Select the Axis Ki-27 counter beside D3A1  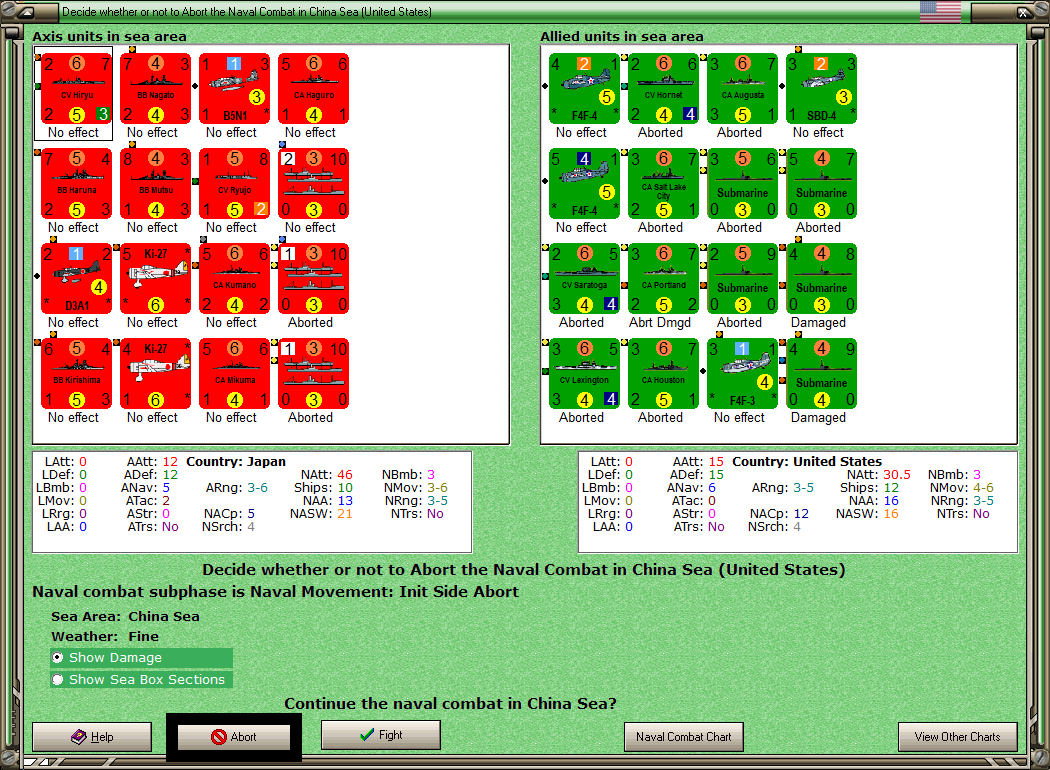[156, 279]
